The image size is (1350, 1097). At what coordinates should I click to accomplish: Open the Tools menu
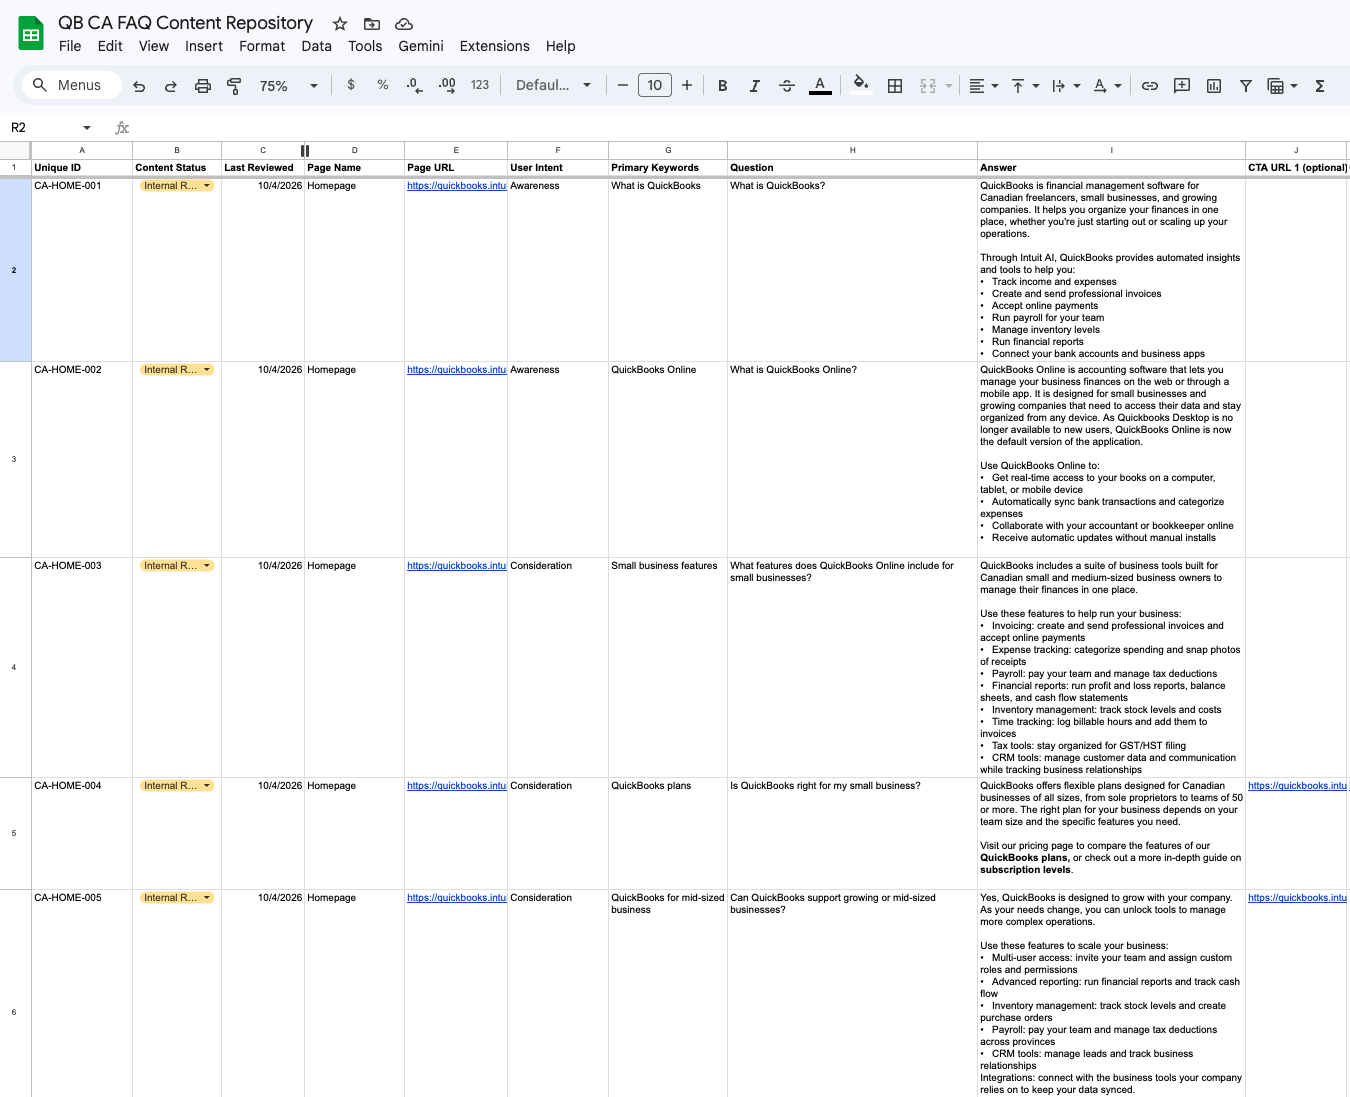pyautogui.click(x=365, y=46)
